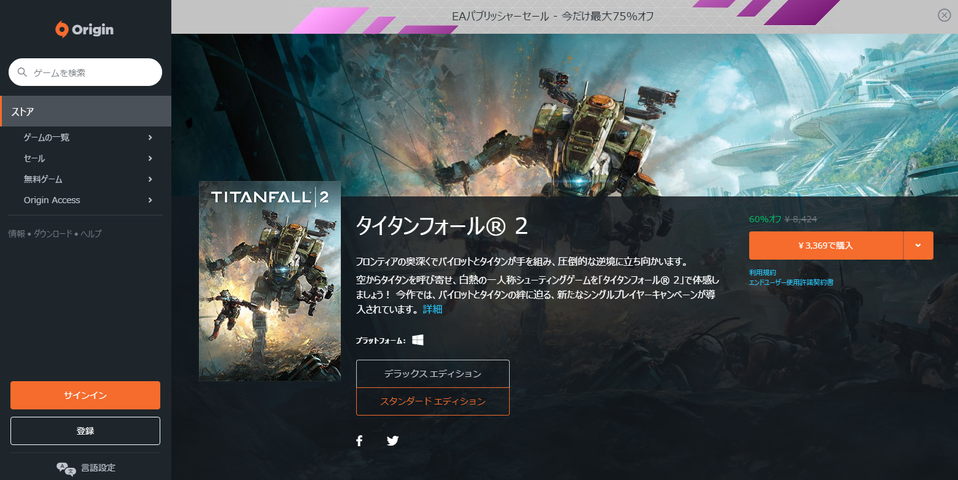
Task: Open the ヘルプ link
Action: click(x=92, y=233)
